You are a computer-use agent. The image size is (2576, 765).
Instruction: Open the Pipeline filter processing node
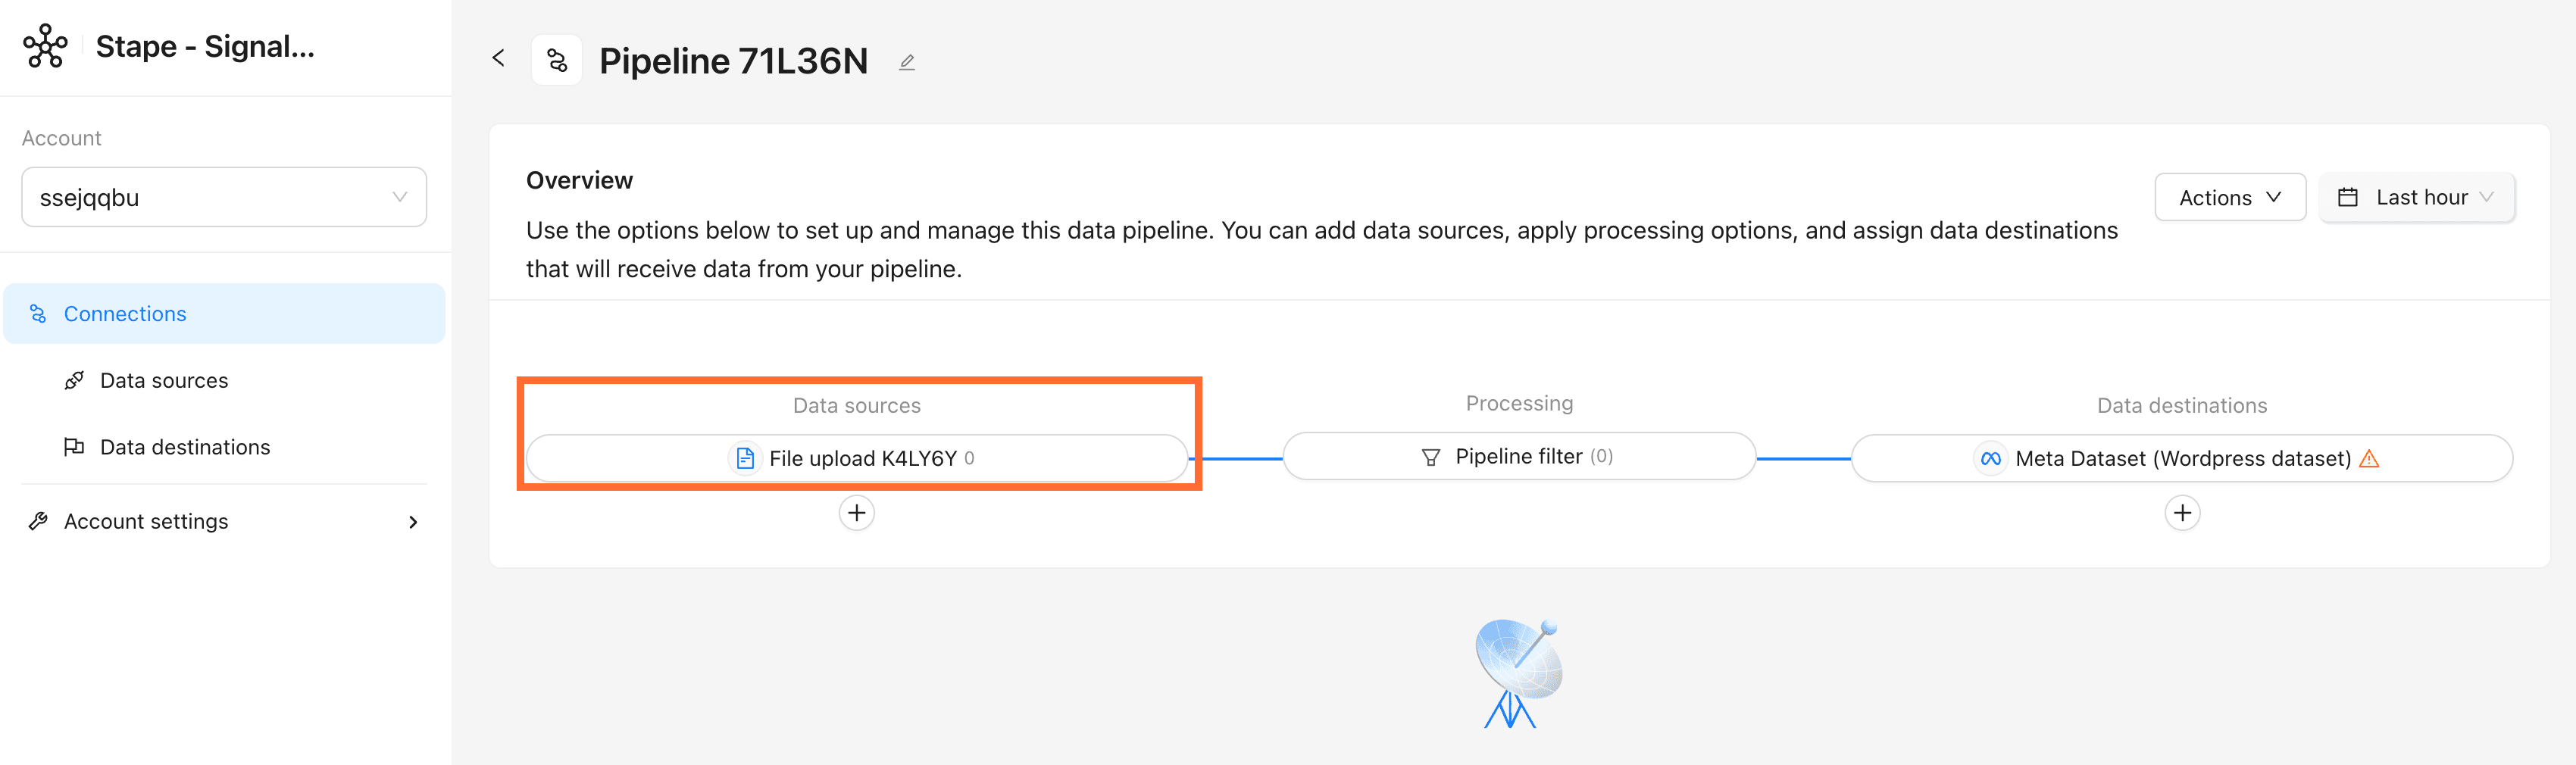click(x=1519, y=456)
